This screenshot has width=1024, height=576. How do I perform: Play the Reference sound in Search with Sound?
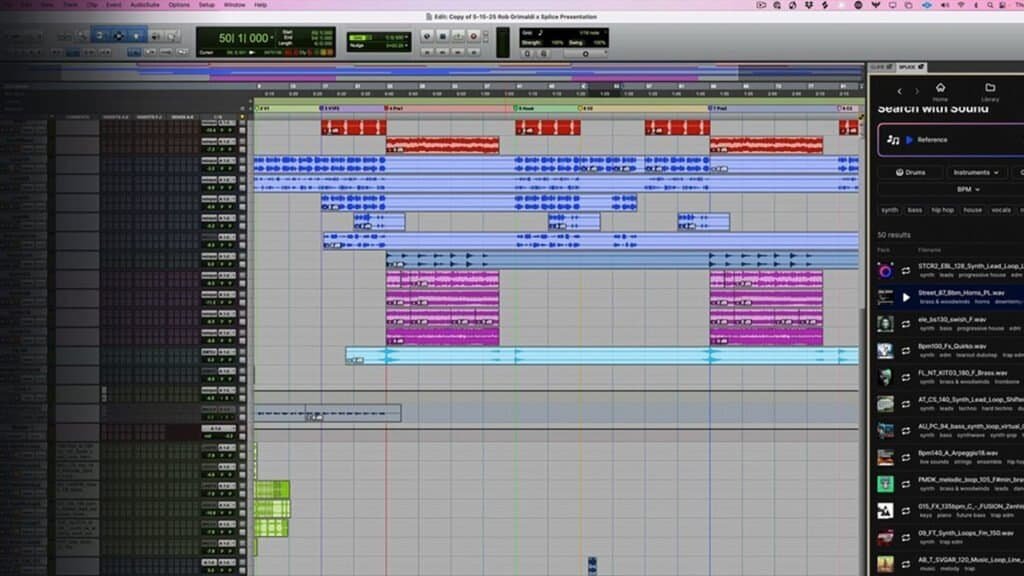click(909, 139)
